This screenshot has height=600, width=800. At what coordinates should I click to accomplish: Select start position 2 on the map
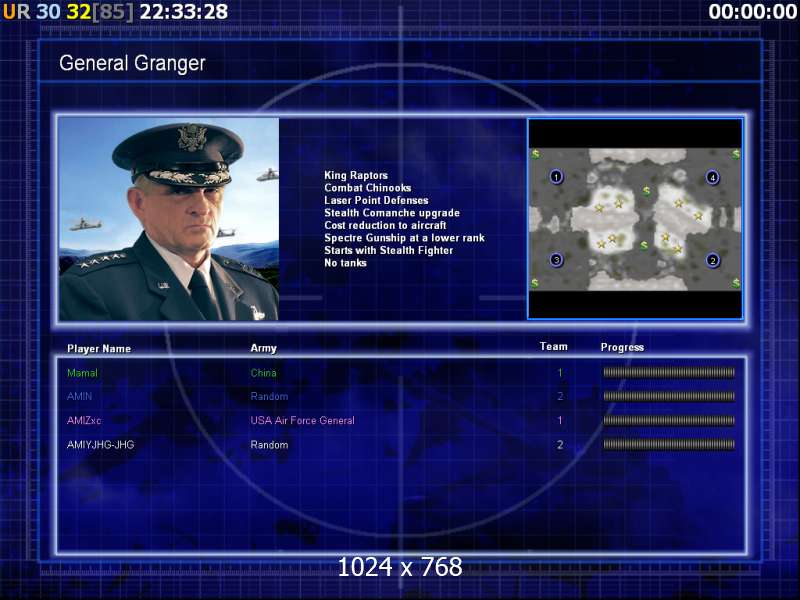coord(713,261)
